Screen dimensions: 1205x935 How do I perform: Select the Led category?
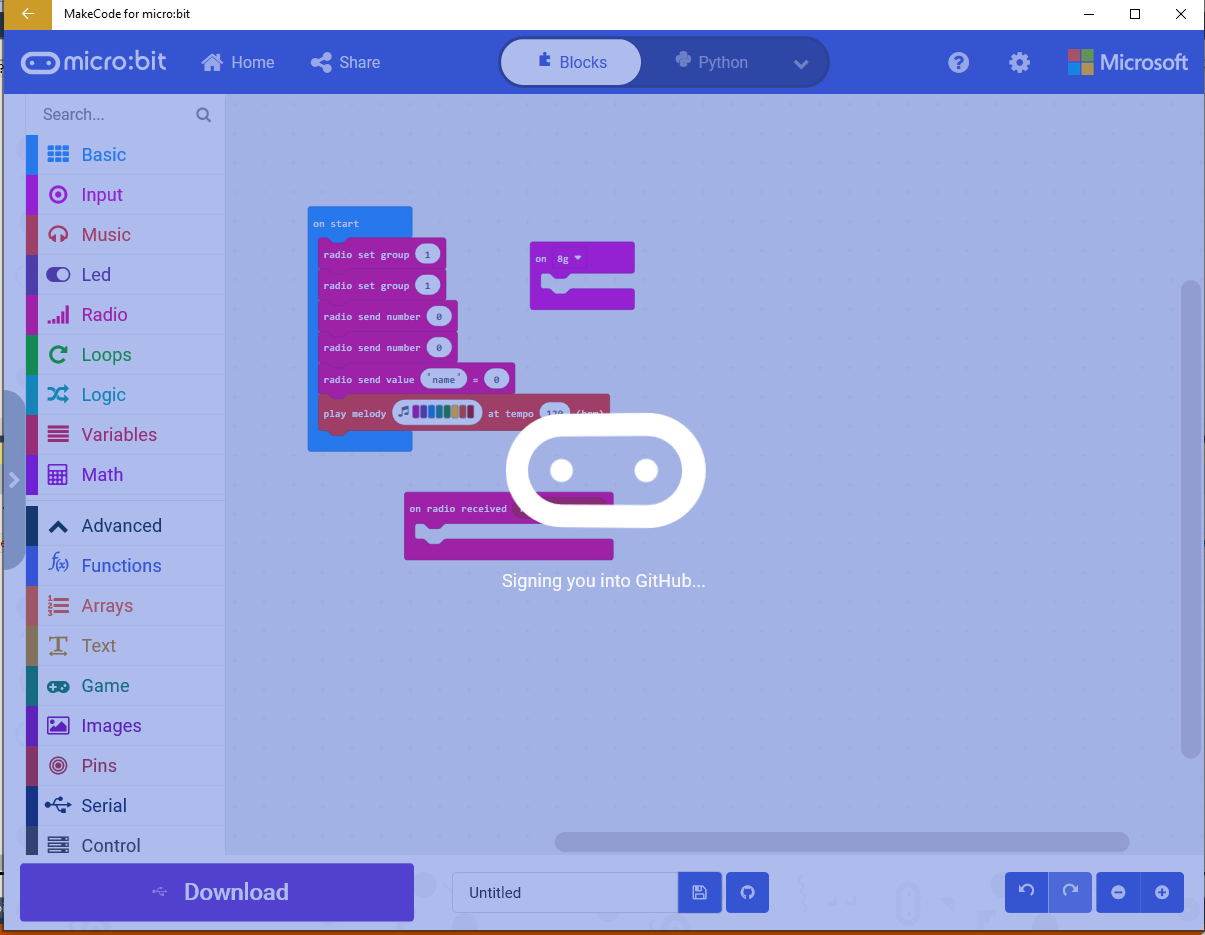[x=95, y=274]
